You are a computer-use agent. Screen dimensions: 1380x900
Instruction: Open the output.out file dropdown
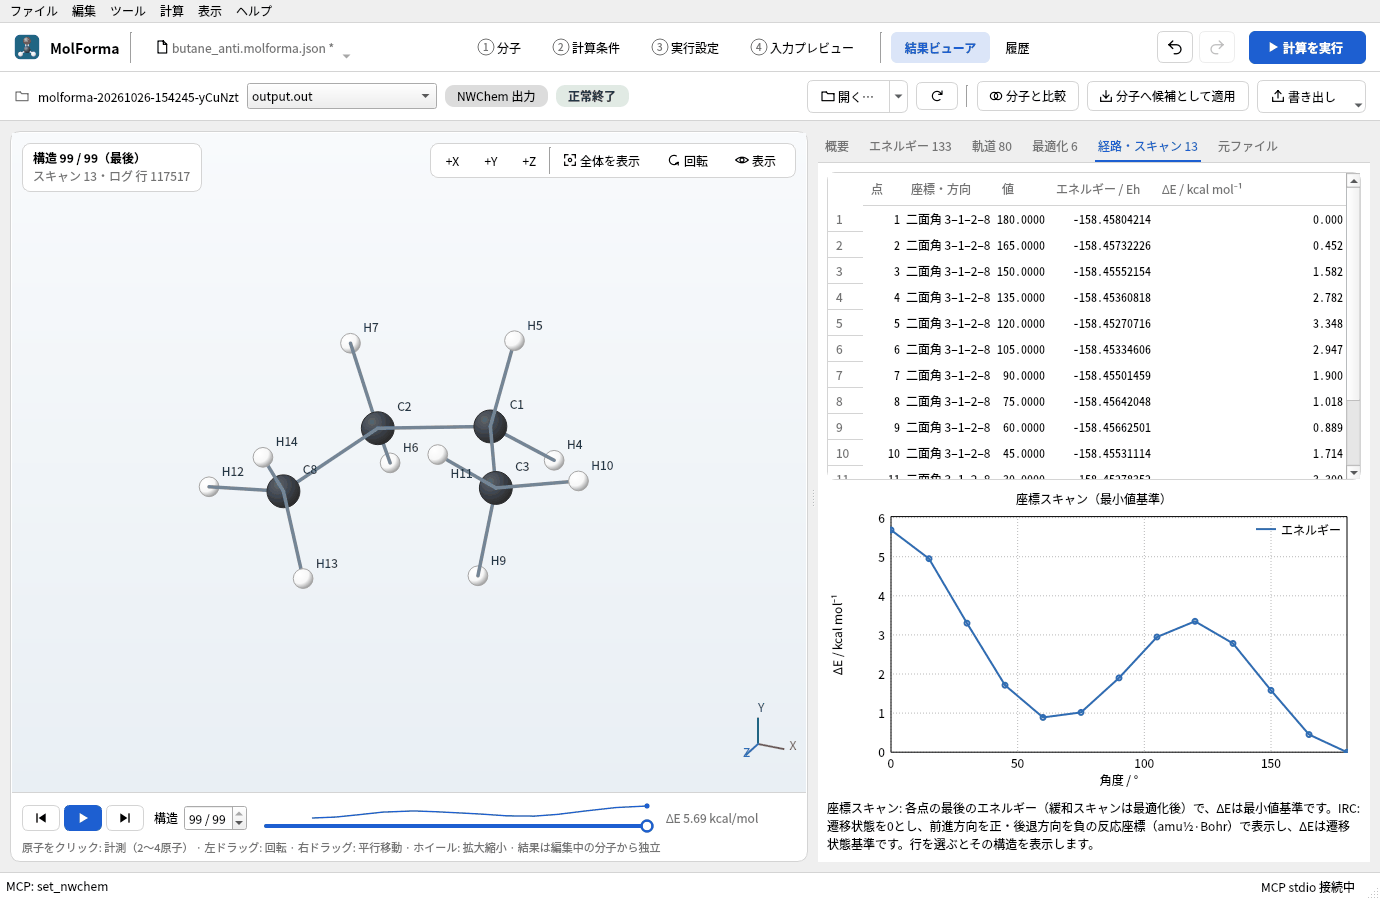(x=342, y=96)
